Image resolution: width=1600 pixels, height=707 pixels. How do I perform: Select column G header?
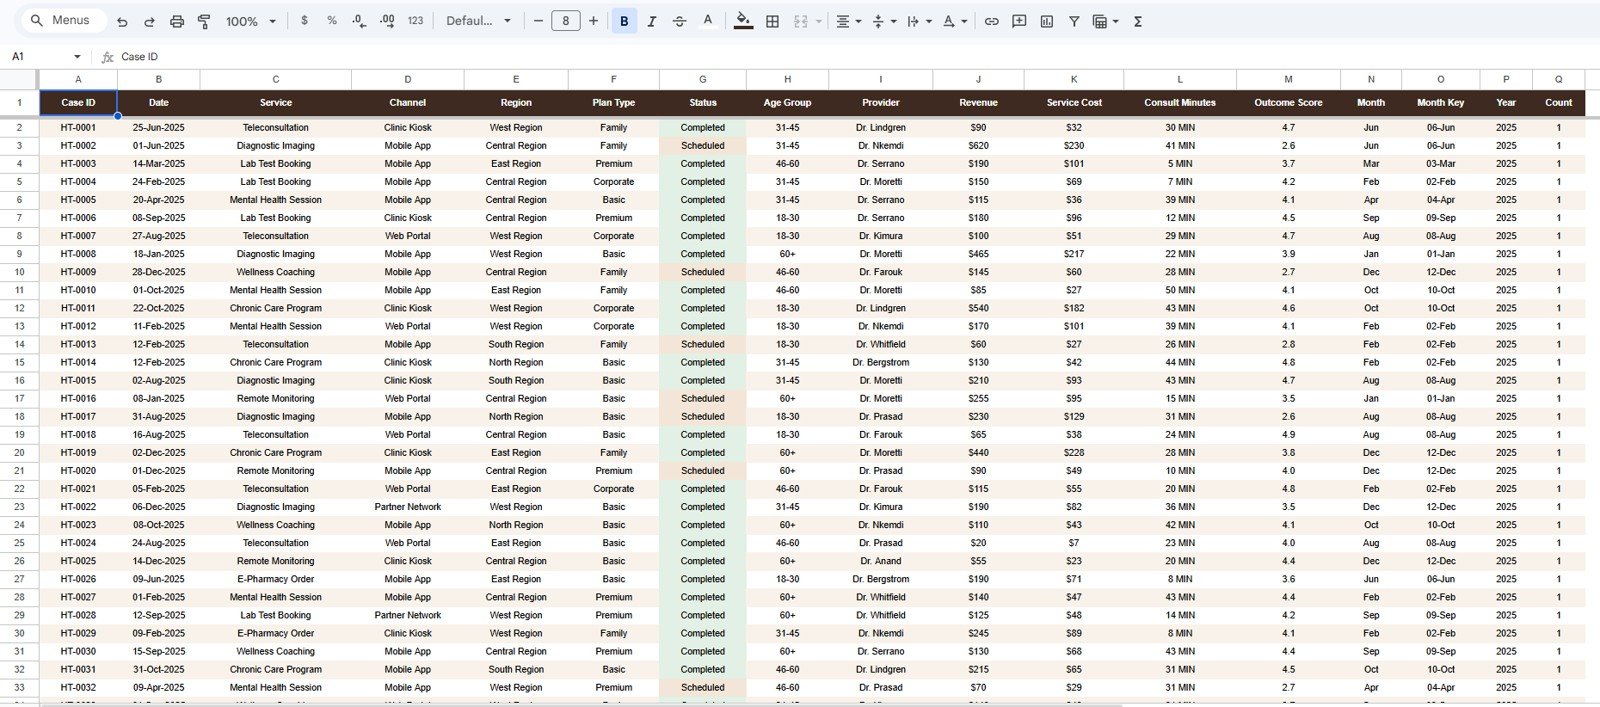(703, 79)
